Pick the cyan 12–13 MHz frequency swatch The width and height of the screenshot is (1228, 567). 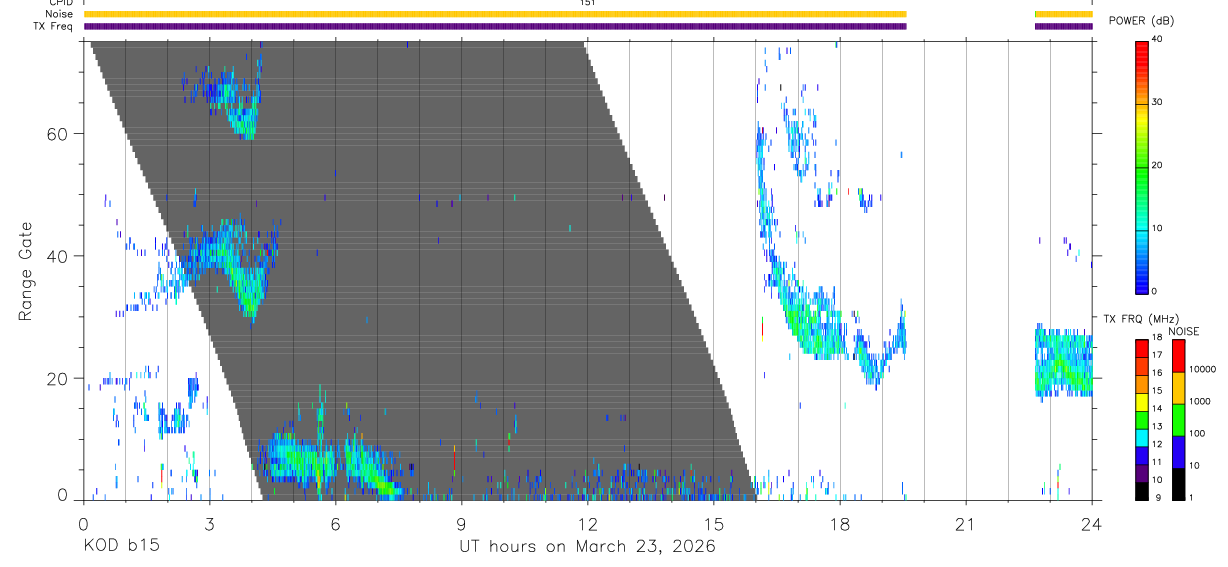click(1142, 436)
